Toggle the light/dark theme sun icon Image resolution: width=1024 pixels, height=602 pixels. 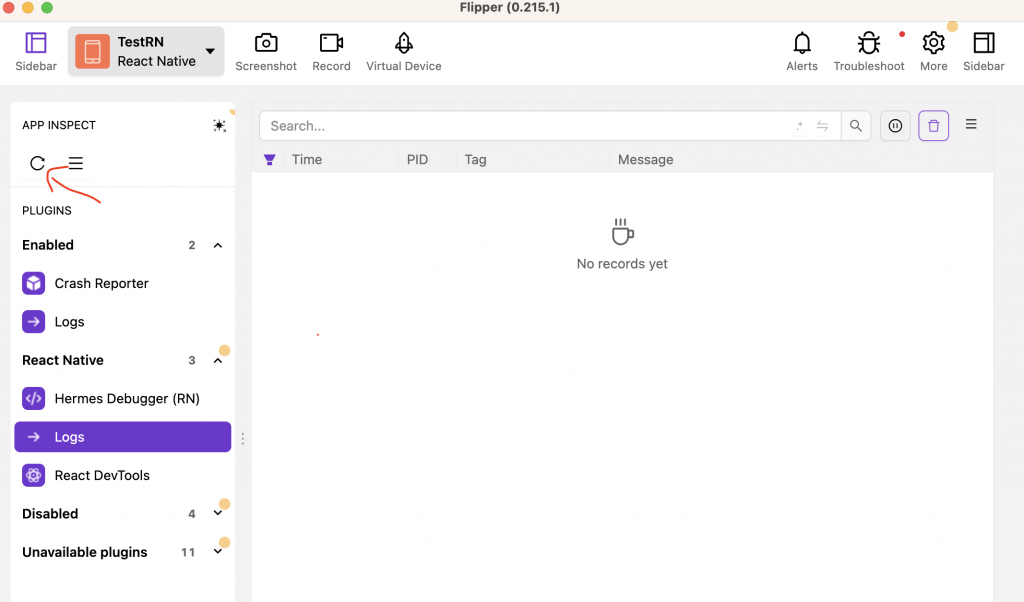point(219,125)
